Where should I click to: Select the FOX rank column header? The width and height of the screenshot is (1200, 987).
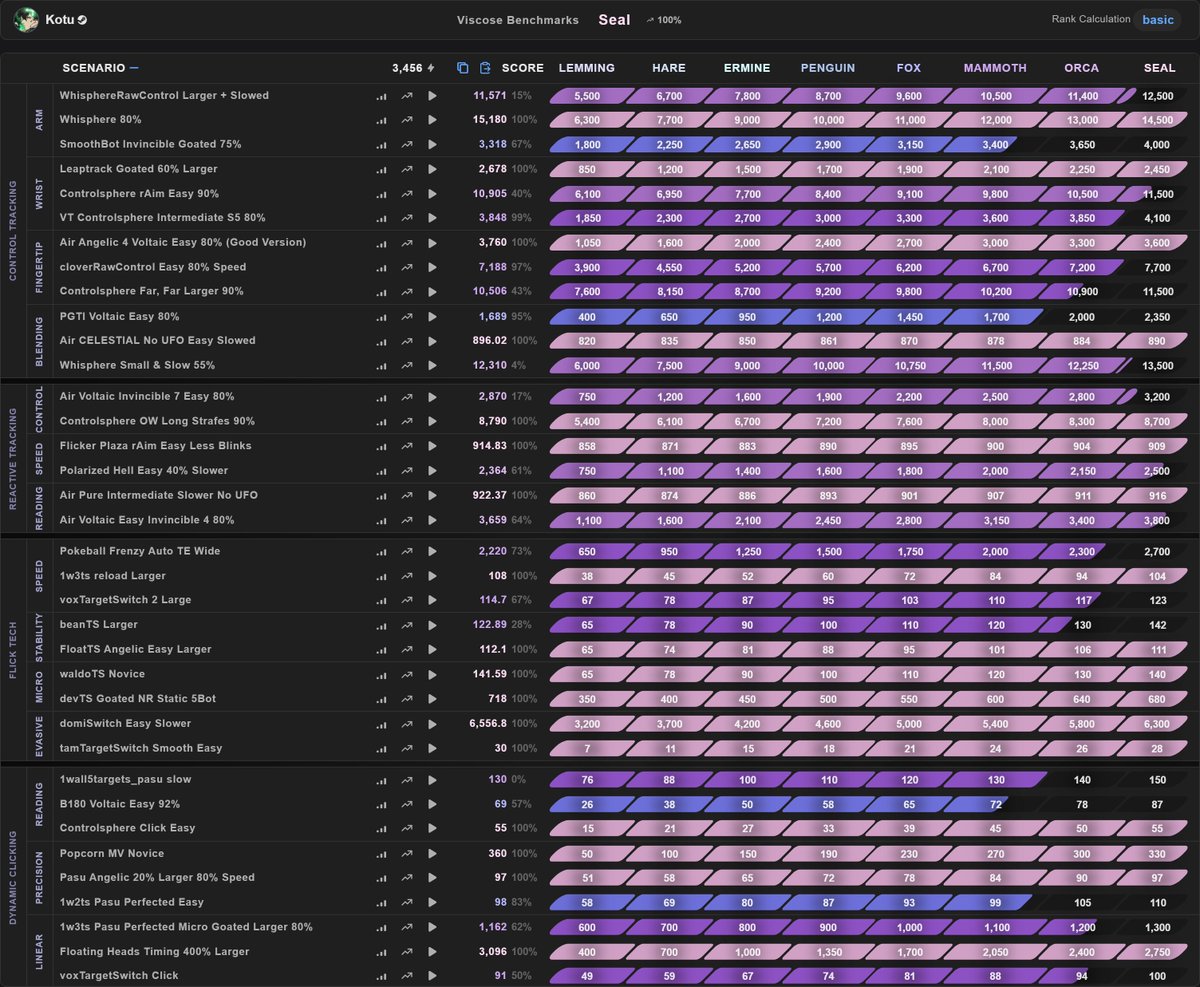tap(908, 67)
